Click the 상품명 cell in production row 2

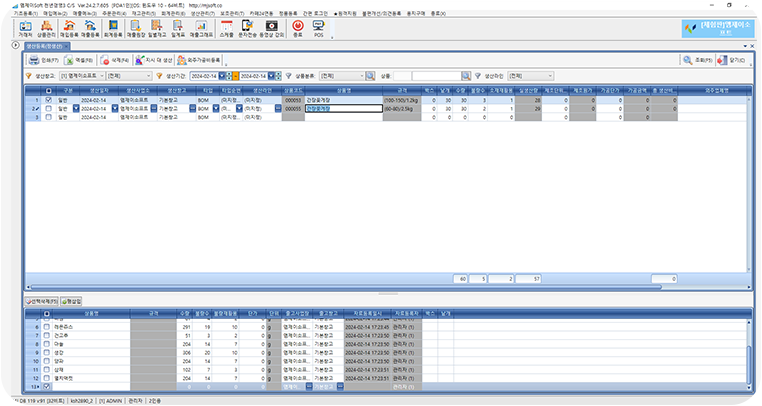point(344,109)
